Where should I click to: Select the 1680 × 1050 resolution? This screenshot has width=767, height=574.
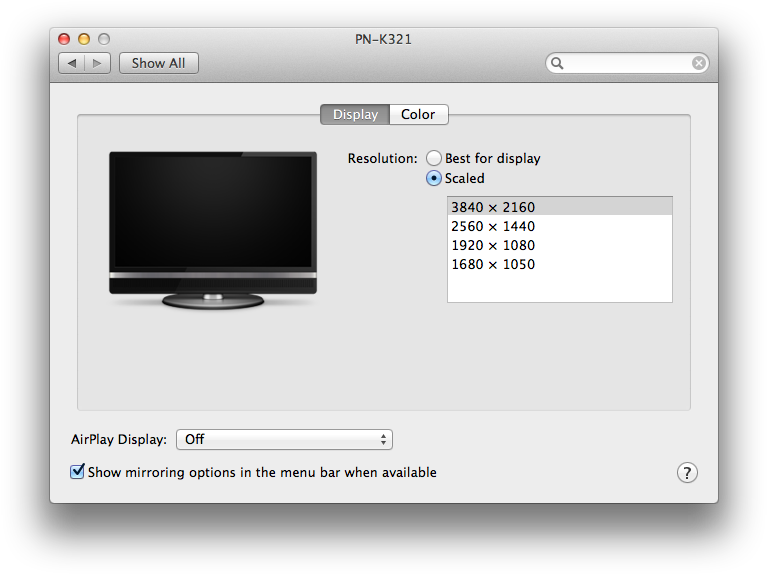click(x=560, y=264)
